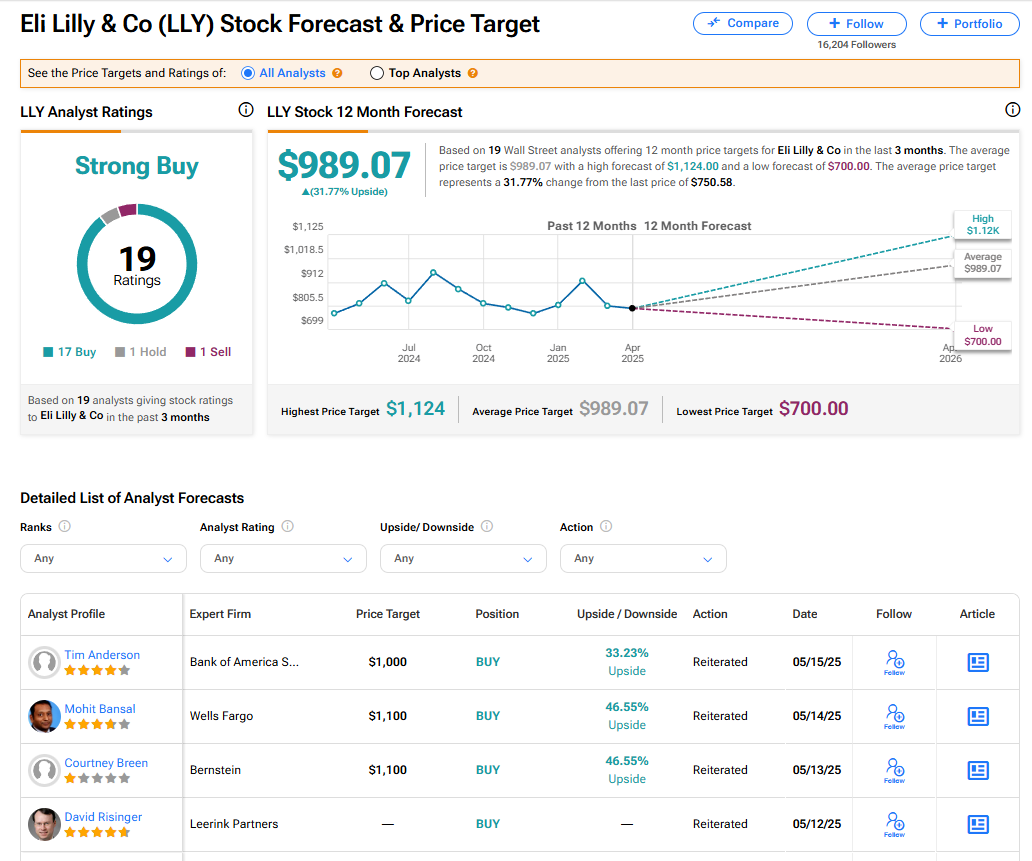Open Top Analysts help question icon
This screenshot has height=861, width=1032.
tap(473, 73)
